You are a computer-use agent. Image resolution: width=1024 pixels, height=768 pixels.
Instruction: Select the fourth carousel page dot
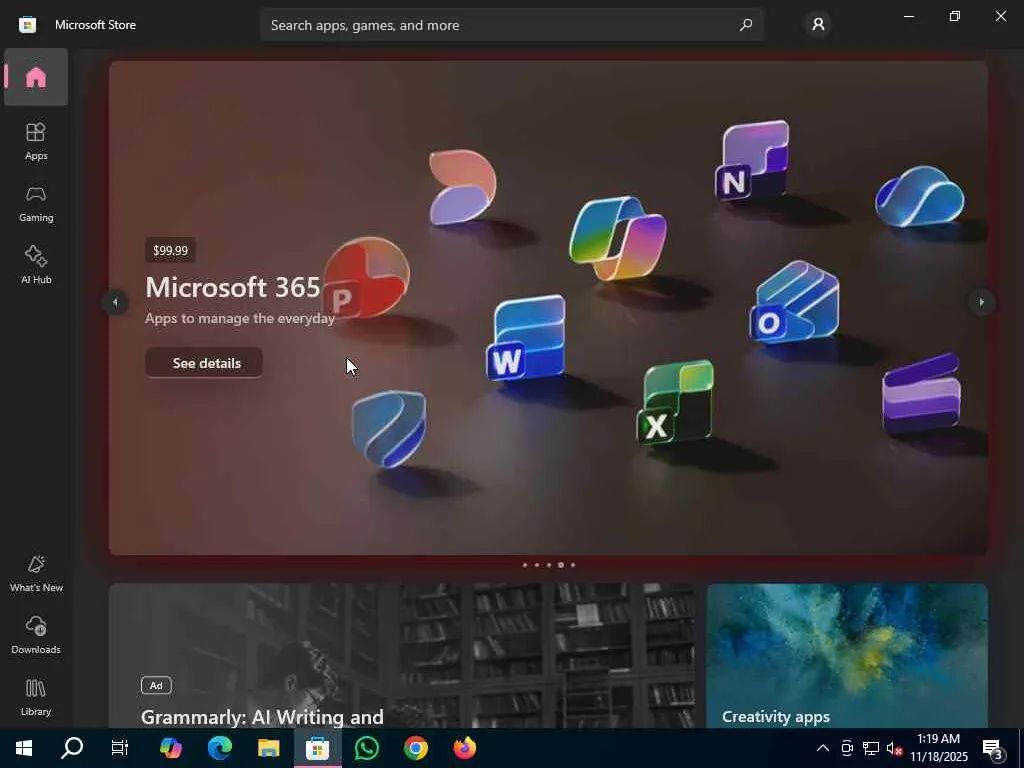point(560,565)
